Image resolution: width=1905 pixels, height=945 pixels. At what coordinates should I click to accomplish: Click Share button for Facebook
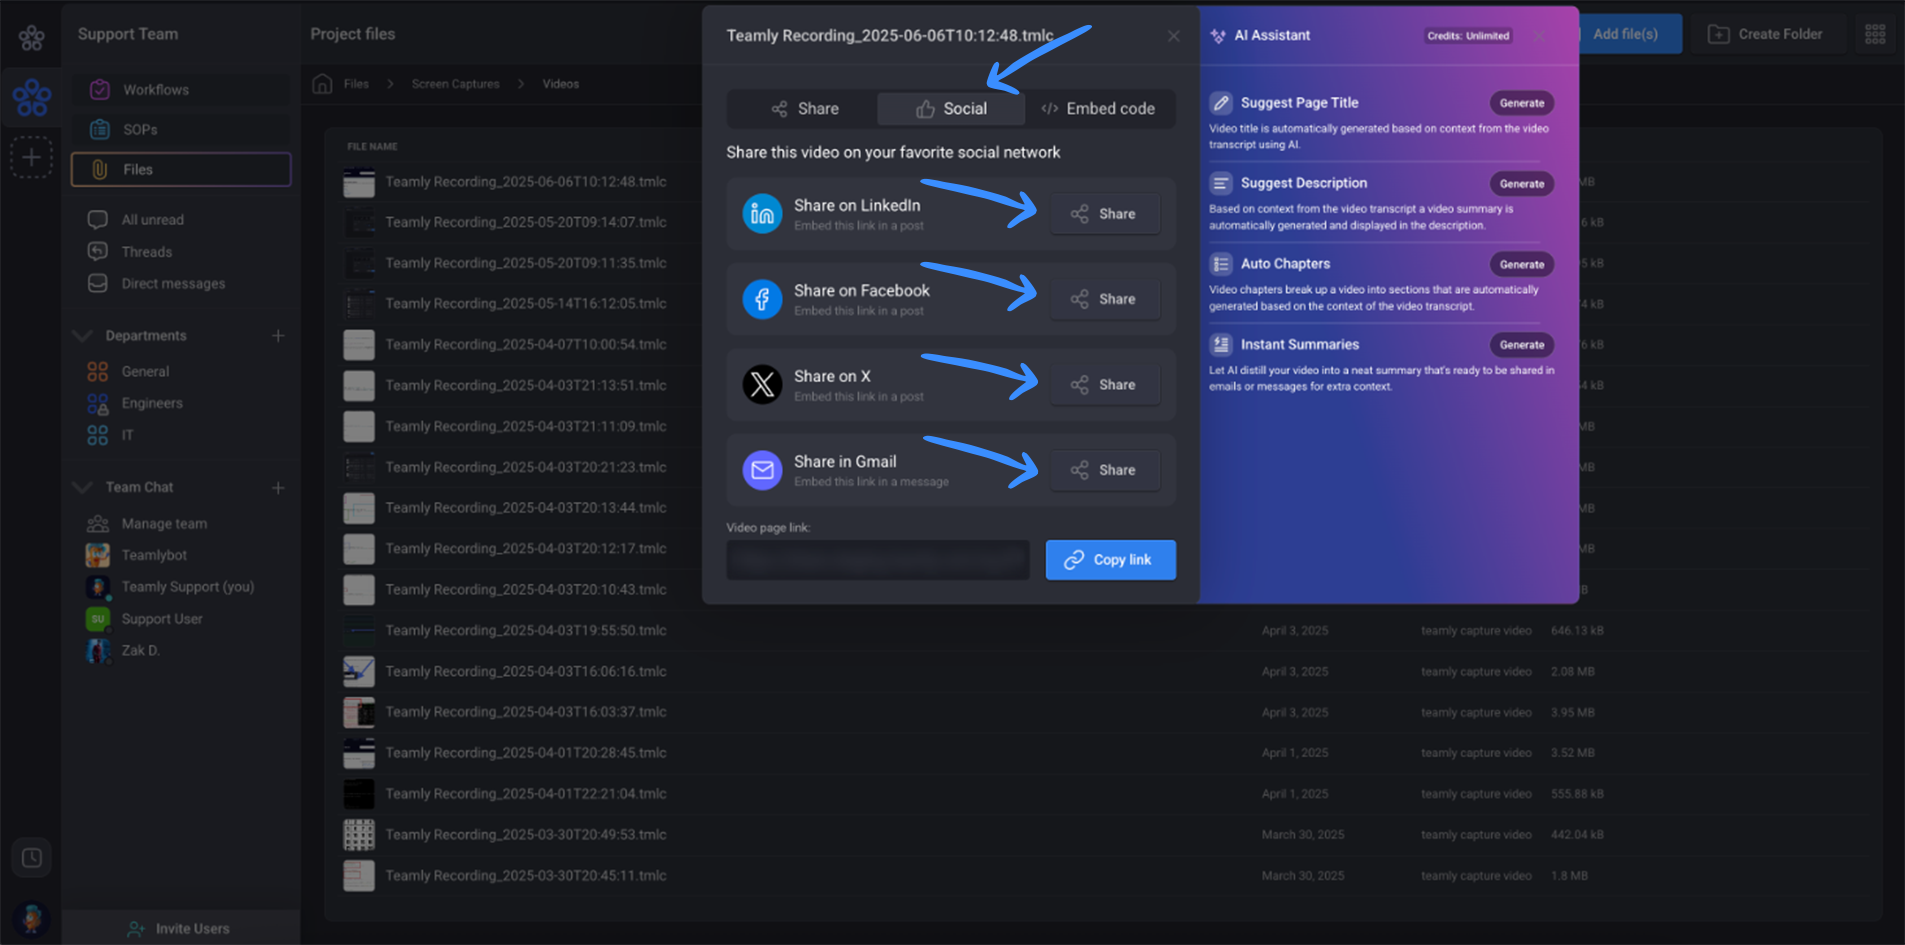pyautogui.click(x=1104, y=299)
